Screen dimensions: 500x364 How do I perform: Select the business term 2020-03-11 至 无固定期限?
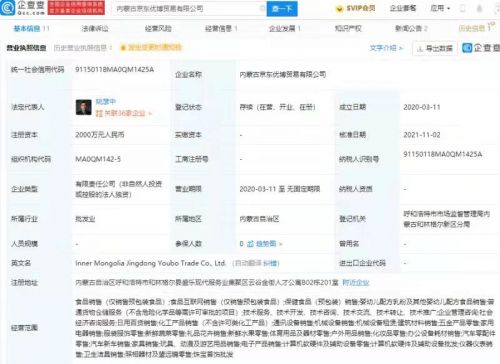[280, 189]
